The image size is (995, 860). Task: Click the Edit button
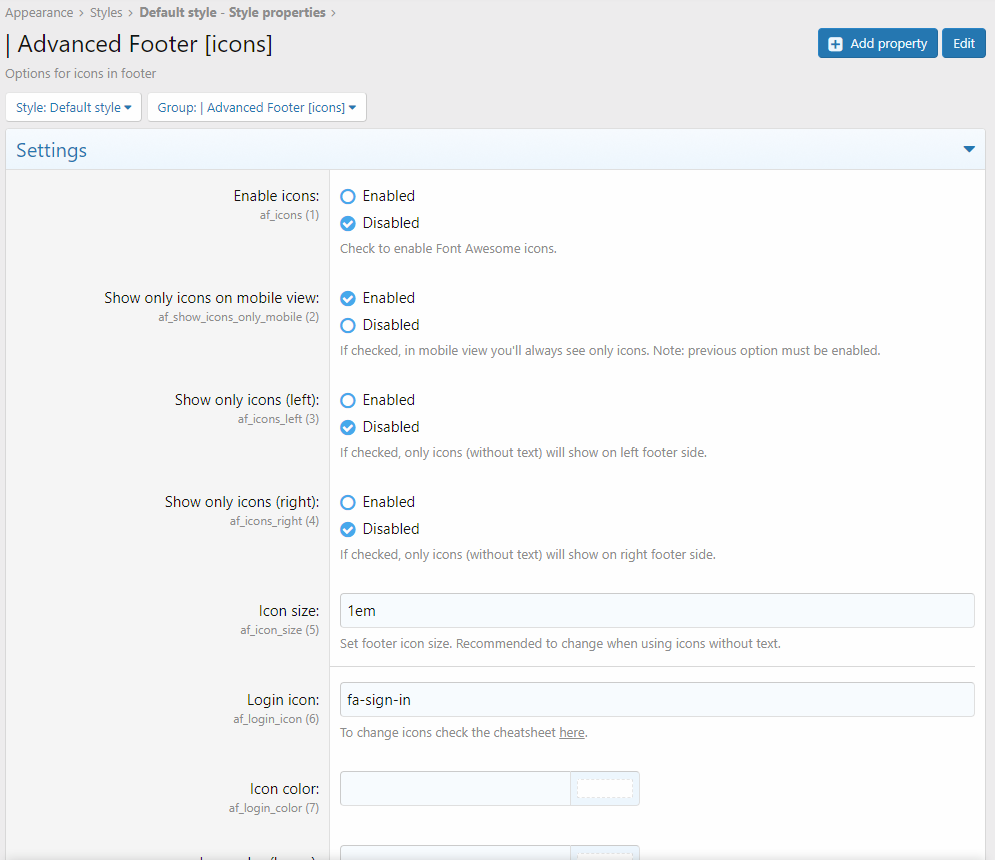[963, 43]
